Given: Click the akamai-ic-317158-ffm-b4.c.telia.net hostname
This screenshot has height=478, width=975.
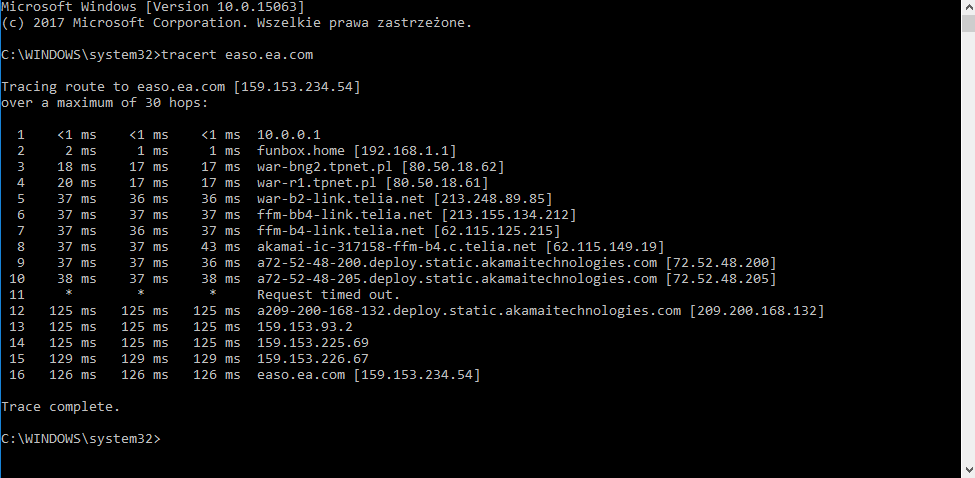Looking at the screenshot, I should pos(397,246).
